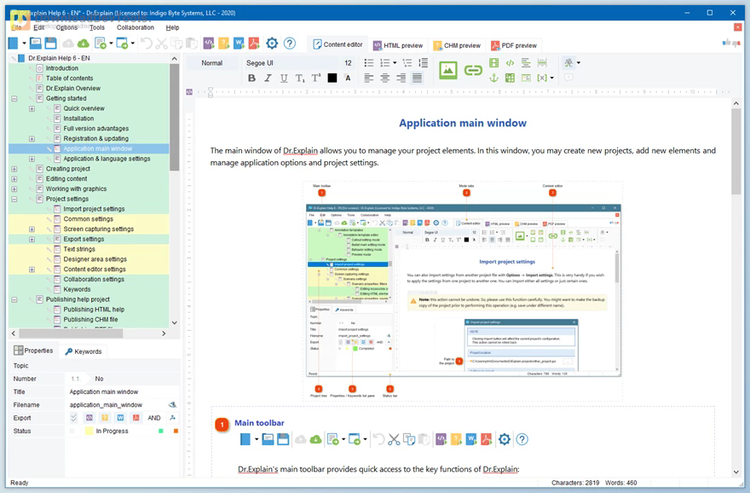750x493 pixels.
Task: Click the Insert table grid icon
Action: point(510,77)
